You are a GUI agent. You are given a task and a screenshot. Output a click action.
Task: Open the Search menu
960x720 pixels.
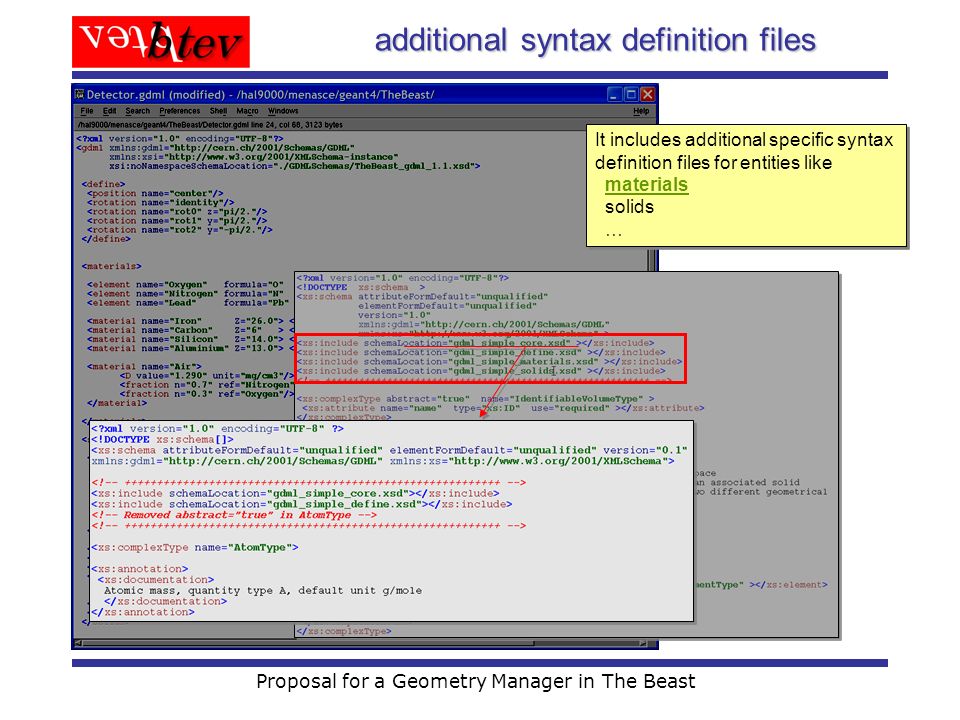[137, 111]
